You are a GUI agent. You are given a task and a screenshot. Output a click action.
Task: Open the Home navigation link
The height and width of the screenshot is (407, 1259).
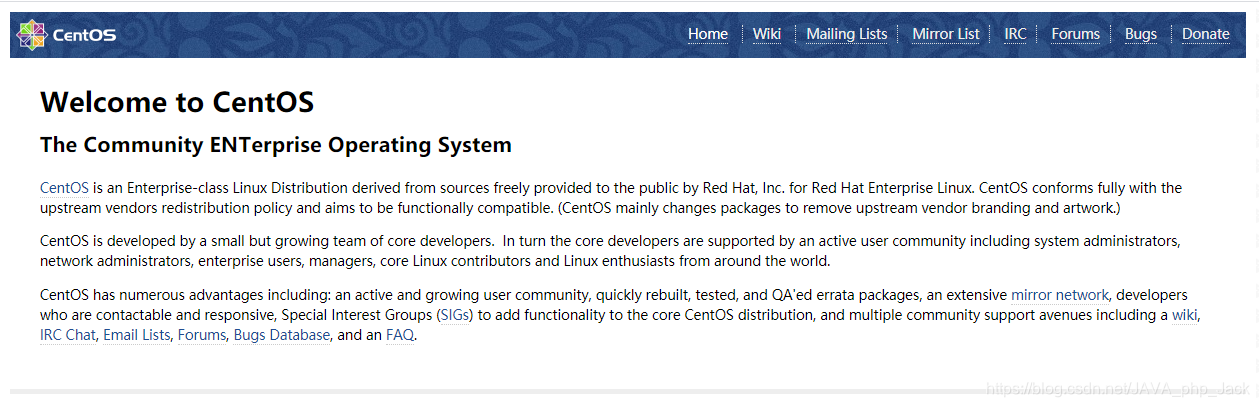point(708,34)
